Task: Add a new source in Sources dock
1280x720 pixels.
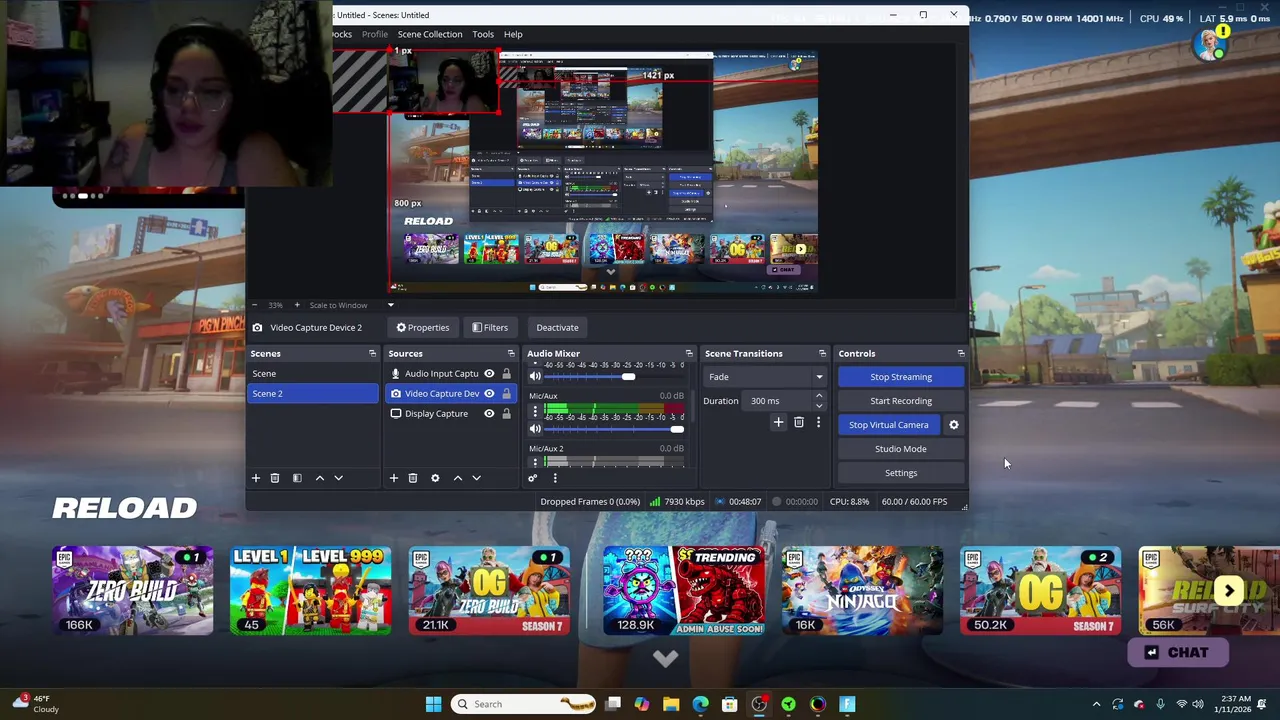Action: point(393,478)
